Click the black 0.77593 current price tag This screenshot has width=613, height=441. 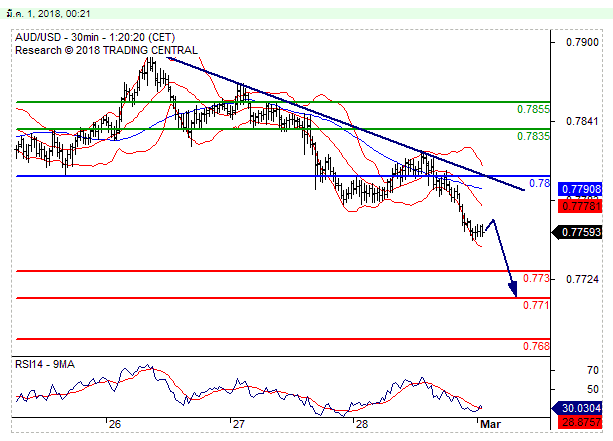(x=577, y=233)
